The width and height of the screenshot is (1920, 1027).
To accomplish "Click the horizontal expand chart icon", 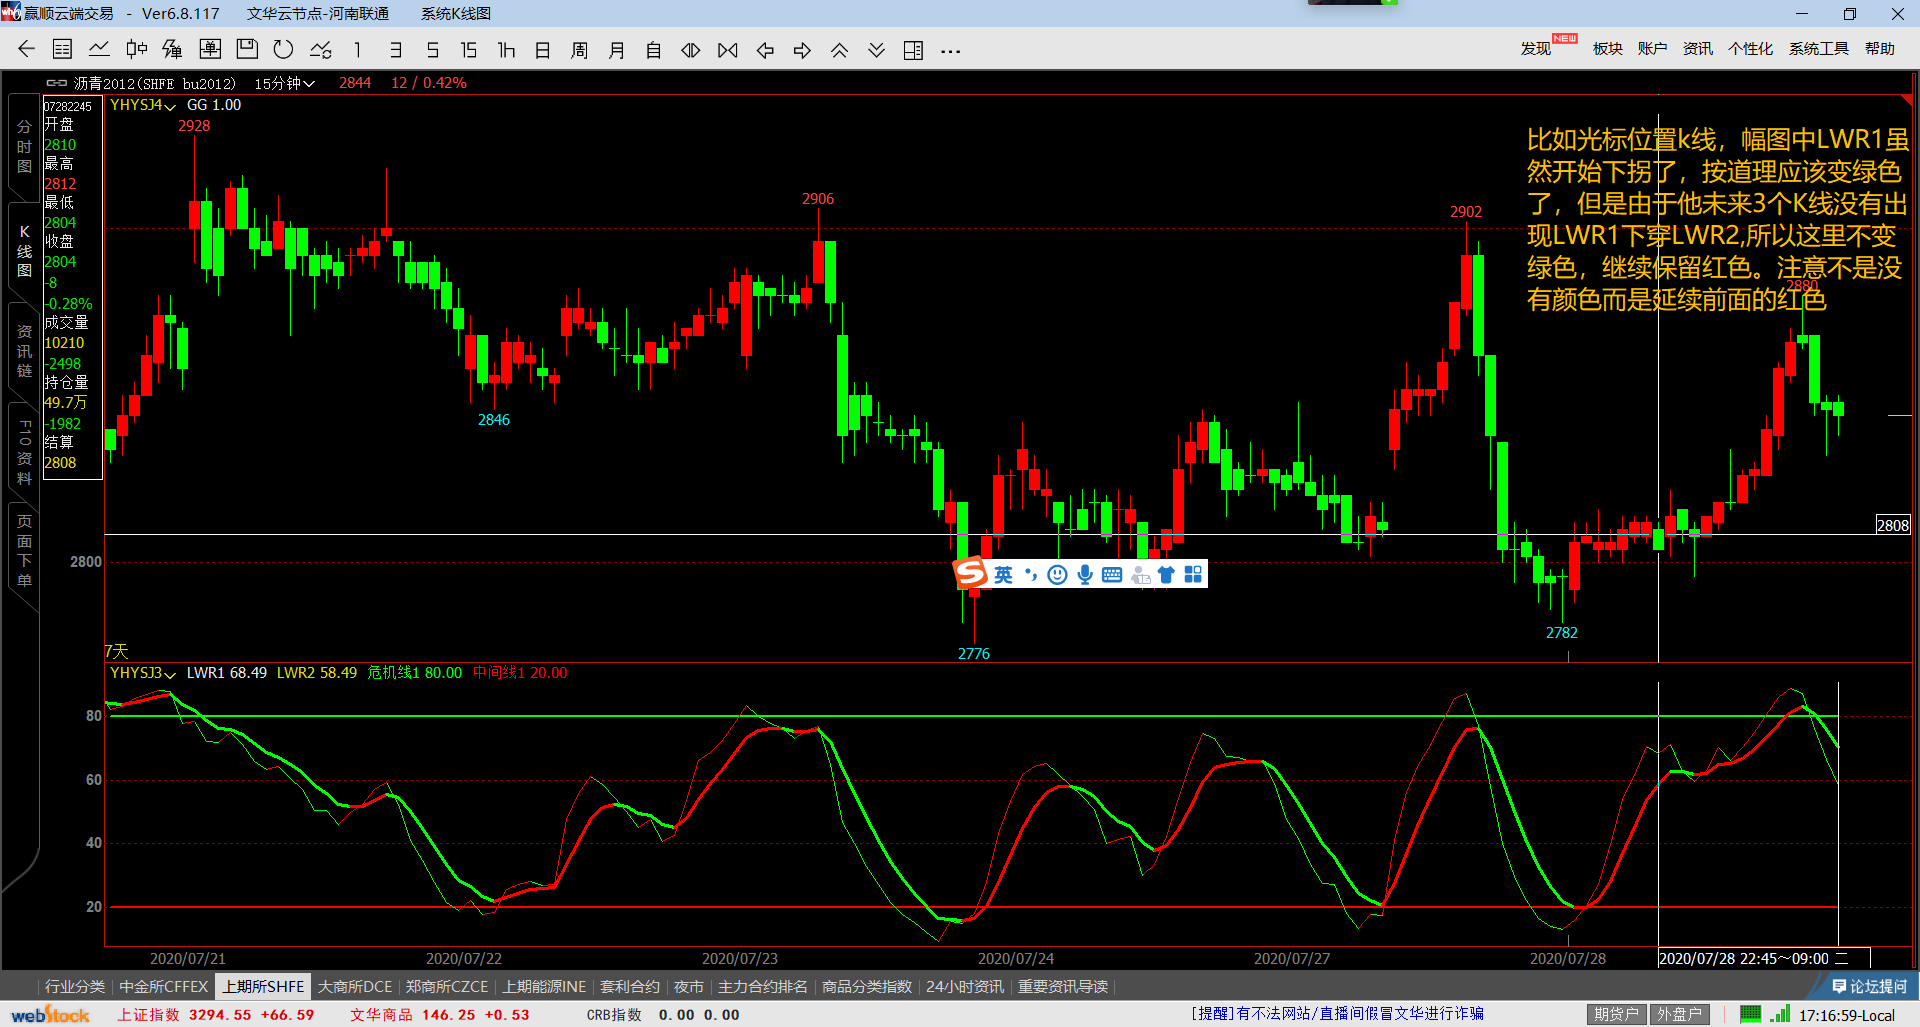I will pyautogui.click(x=690, y=50).
